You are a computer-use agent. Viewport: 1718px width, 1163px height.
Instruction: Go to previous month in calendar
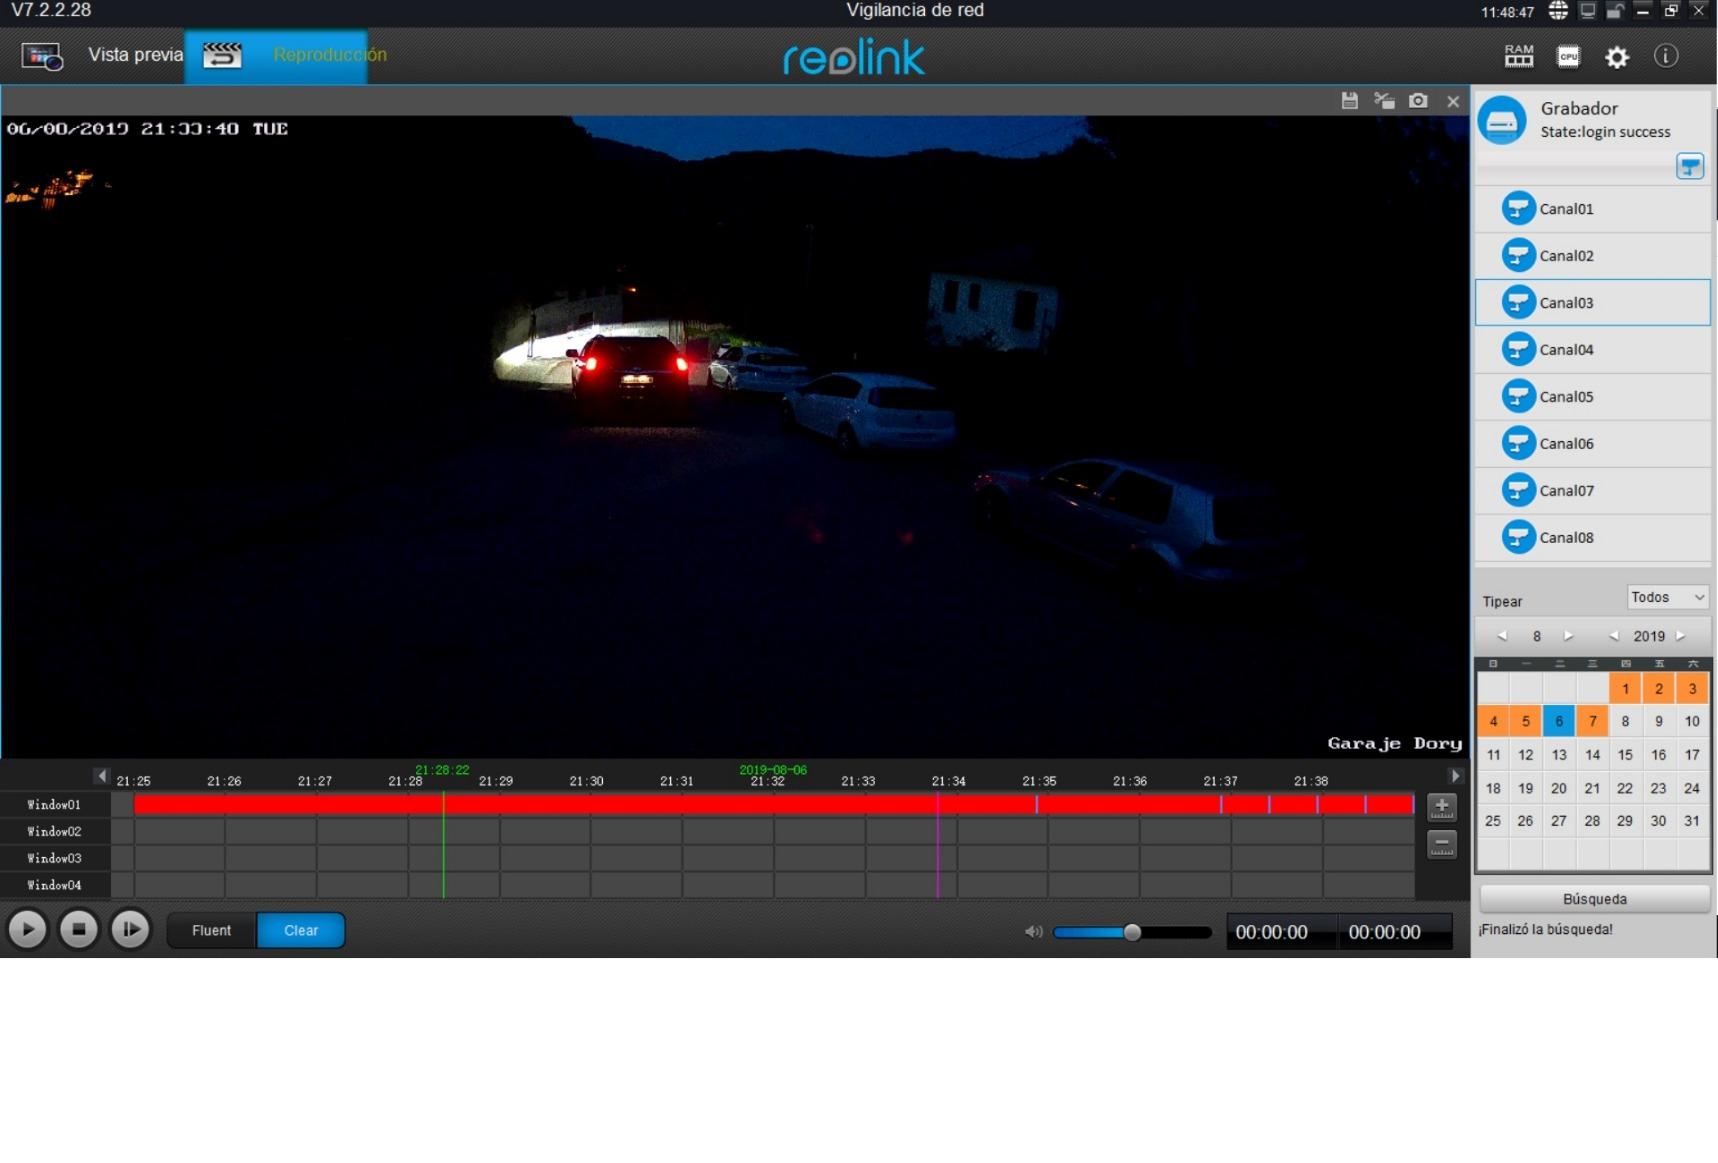1502,636
